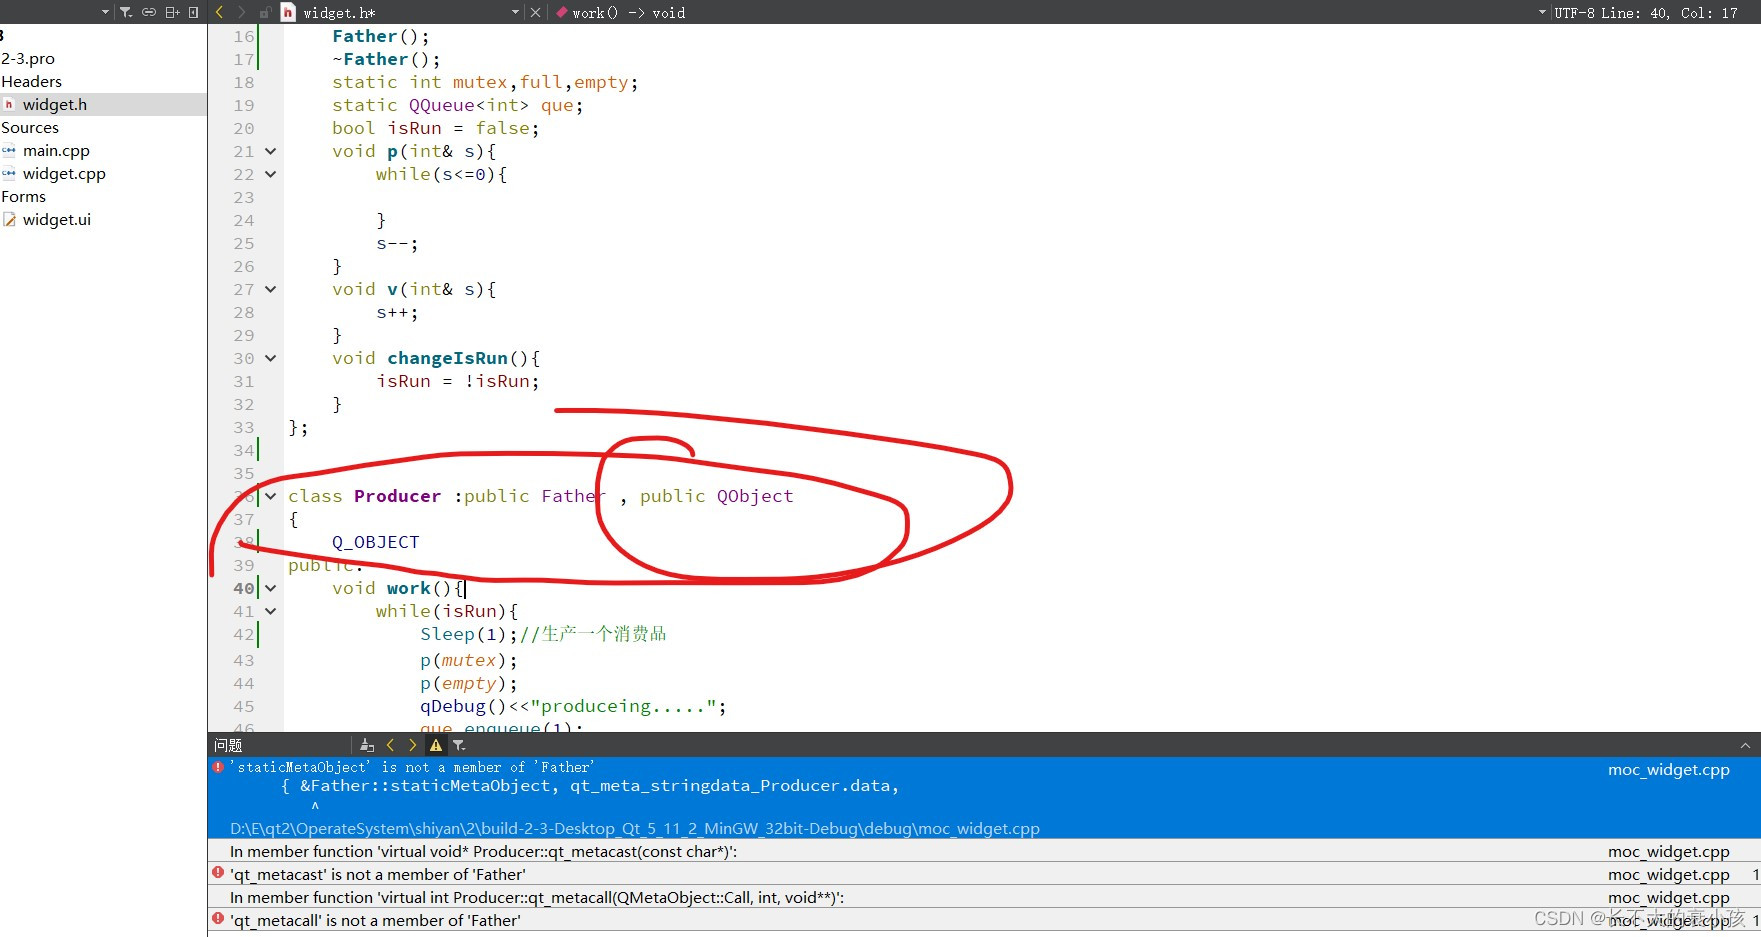Open the issues filter funnel dropdown
The width and height of the screenshot is (1761, 937).
[459, 744]
